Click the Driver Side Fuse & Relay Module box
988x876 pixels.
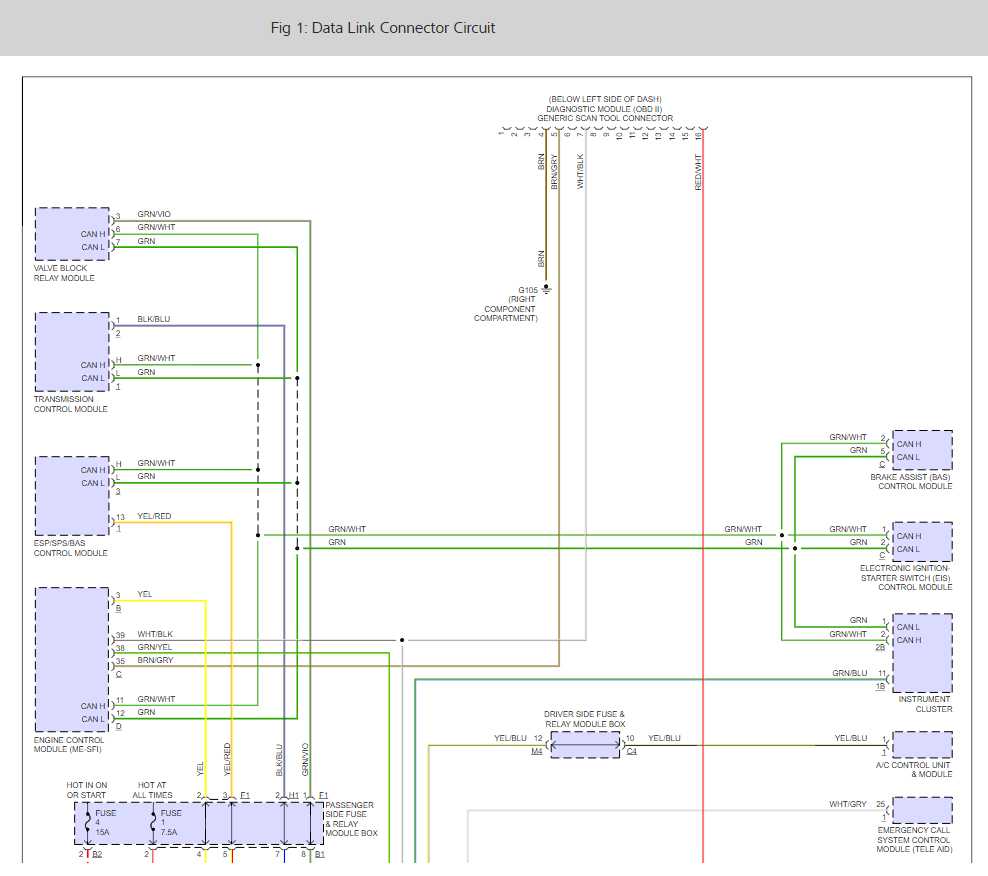click(x=585, y=744)
